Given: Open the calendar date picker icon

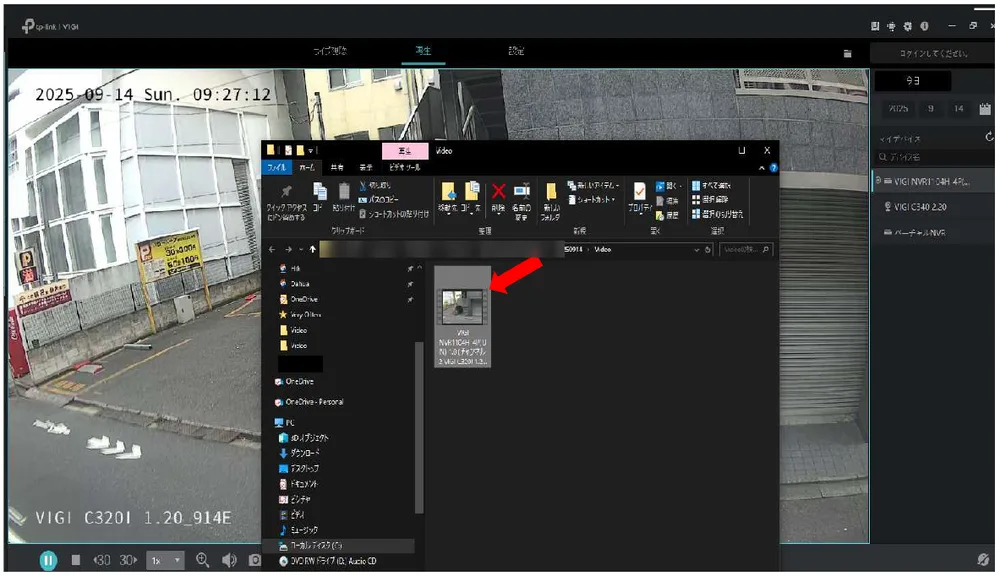Looking at the screenshot, I should [985, 108].
